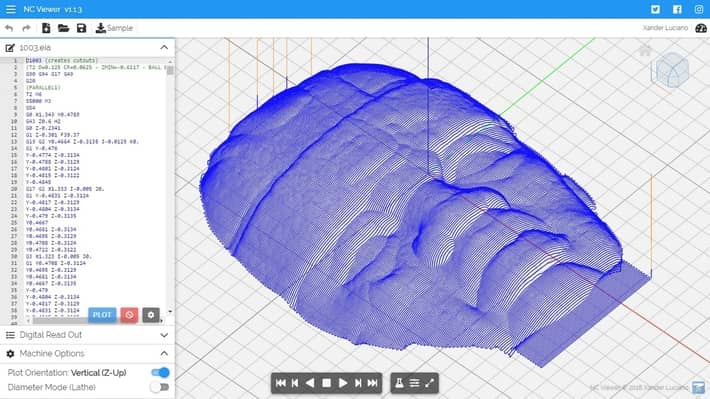This screenshot has height=399, width=710.
Task: Collapse the 1003.ela editor panel
Action: (x=164, y=47)
